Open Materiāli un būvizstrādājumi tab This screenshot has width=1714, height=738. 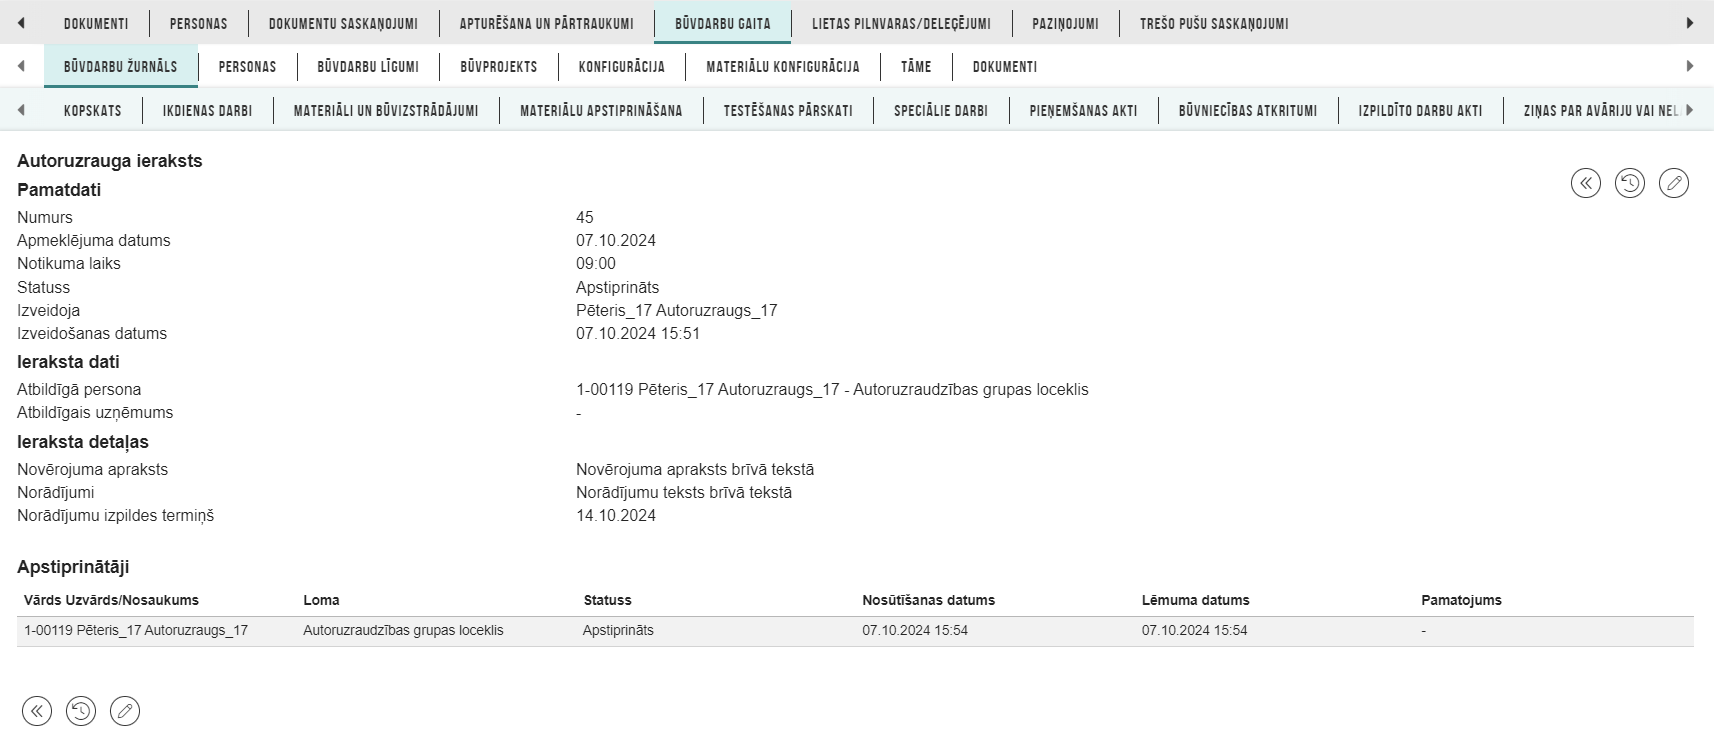click(x=386, y=110)
